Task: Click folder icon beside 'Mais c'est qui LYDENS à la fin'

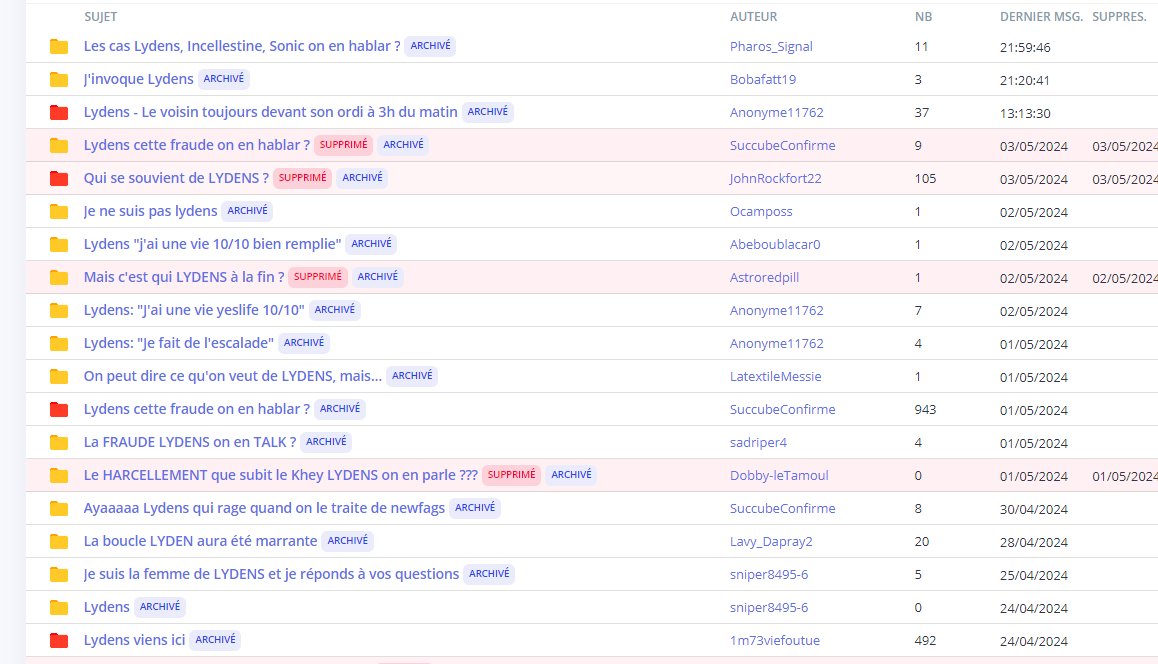Action: tap(59, 278)
